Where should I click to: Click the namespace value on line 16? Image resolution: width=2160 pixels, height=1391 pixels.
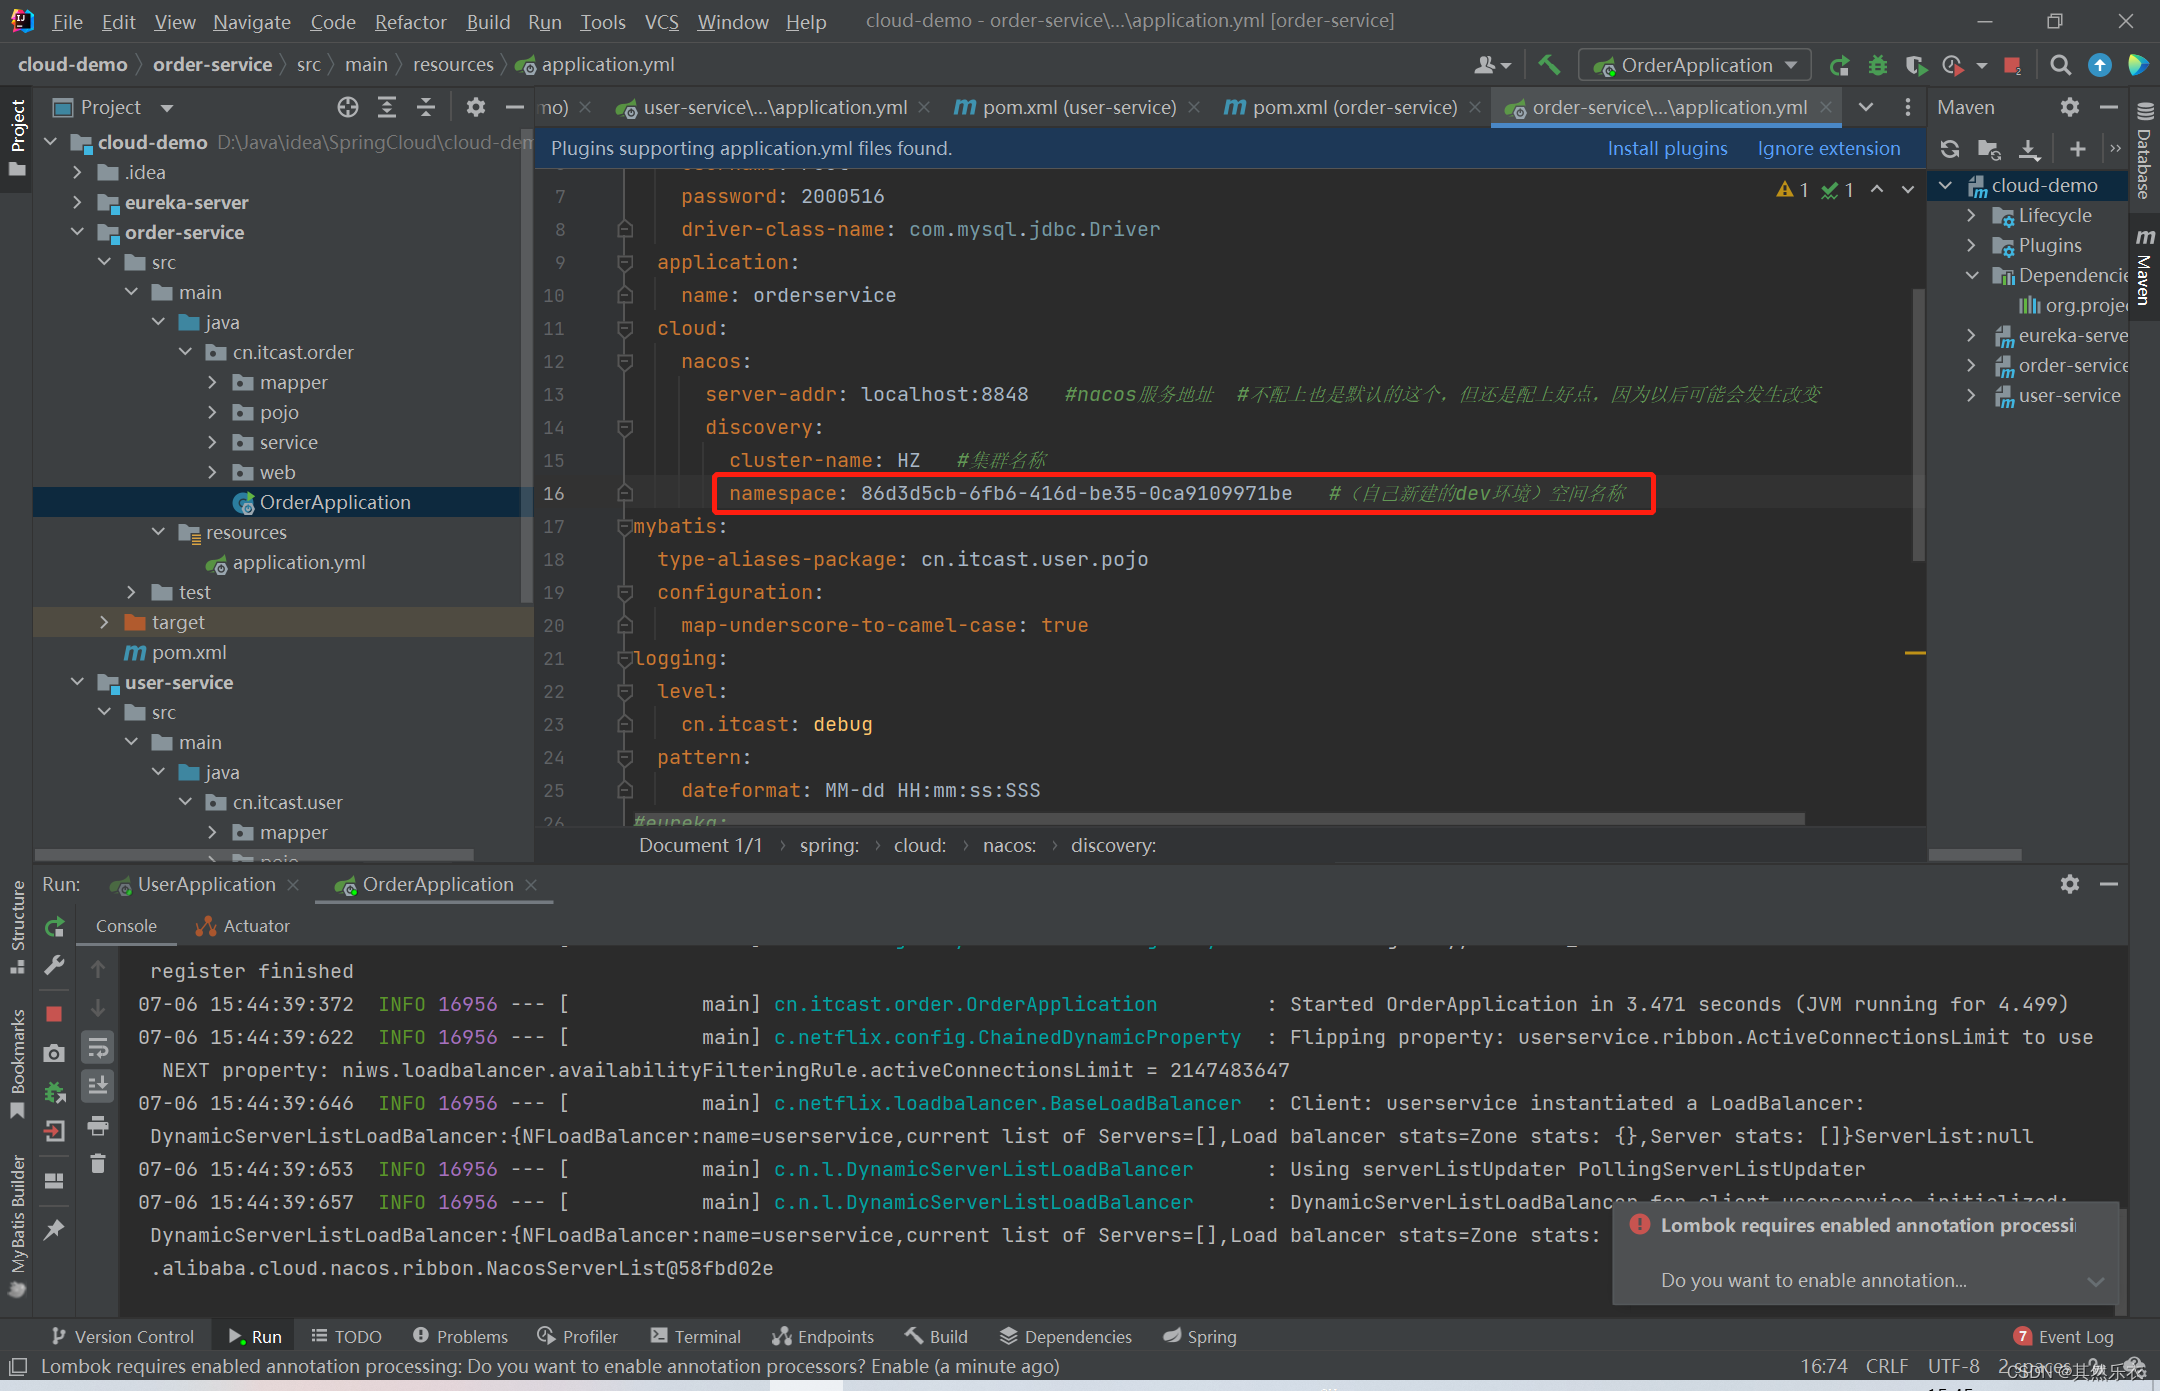[x=1076, y=493]
